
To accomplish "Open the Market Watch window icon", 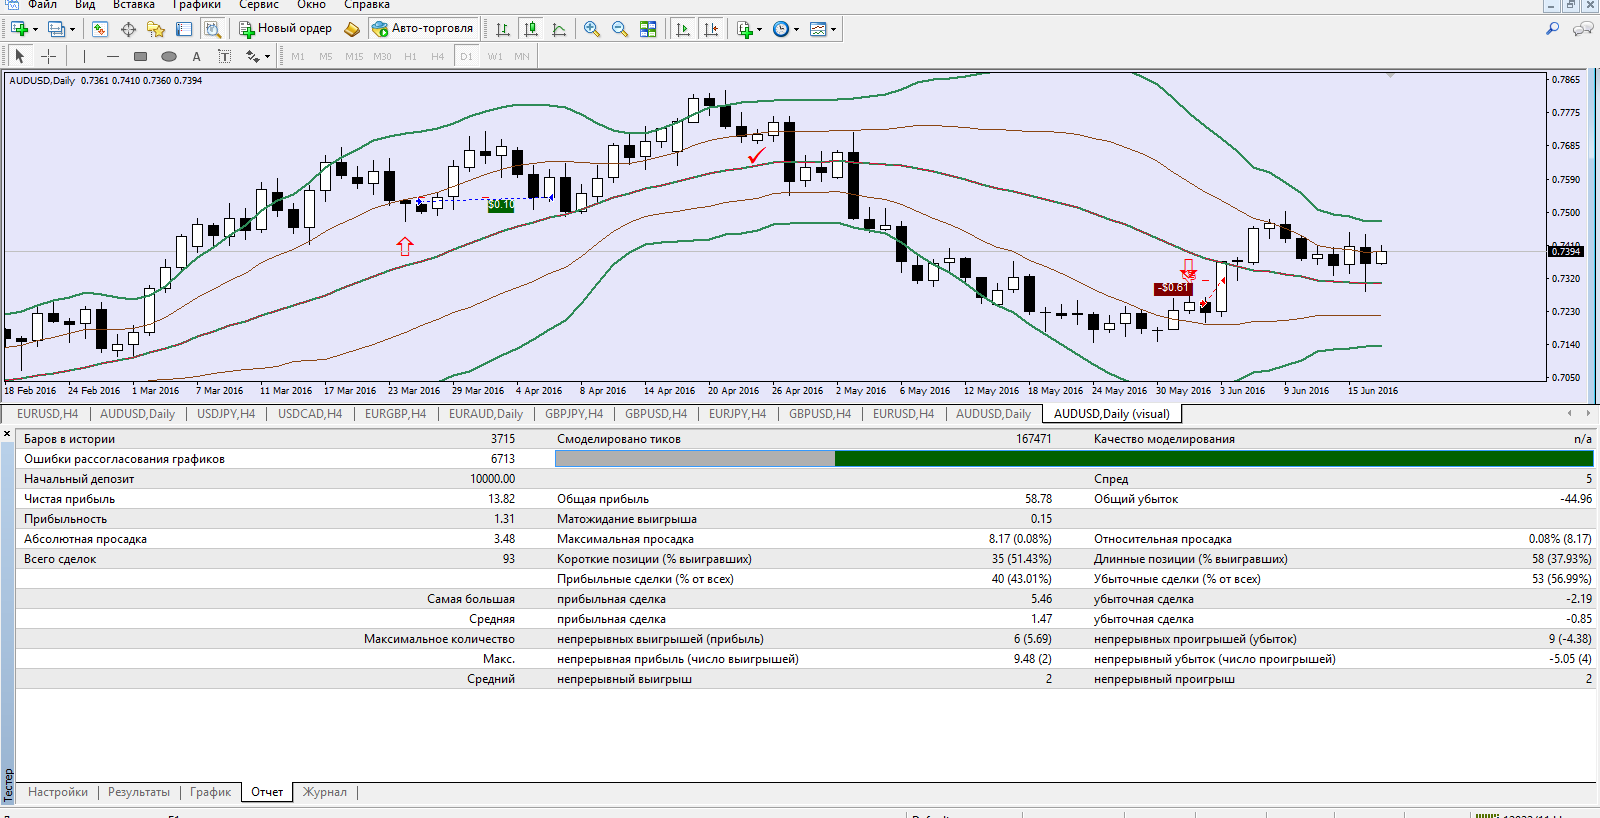I will [x=100, y=29].
